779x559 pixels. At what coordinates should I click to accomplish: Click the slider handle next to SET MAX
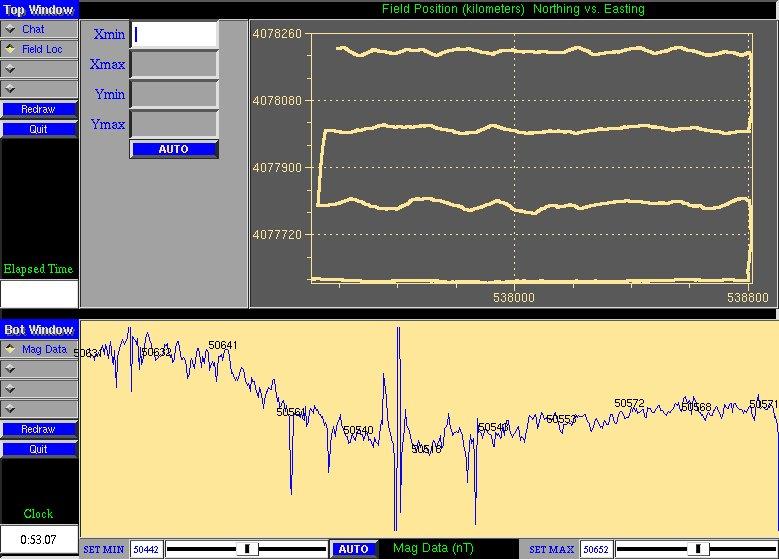702,548
